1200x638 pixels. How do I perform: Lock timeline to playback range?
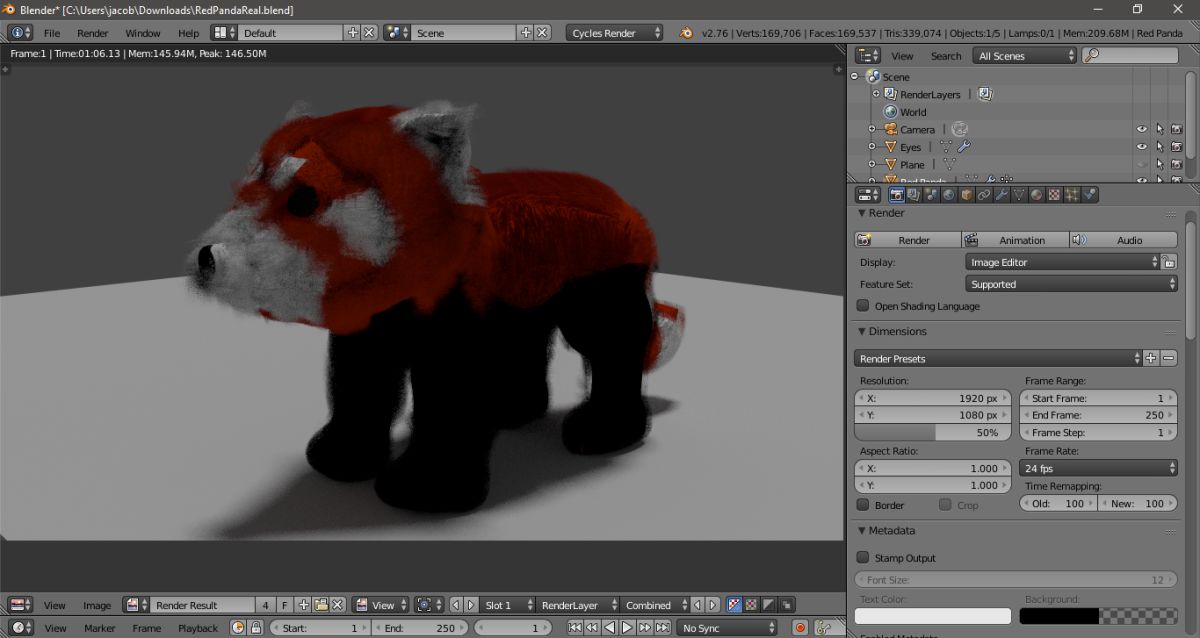[255, 628]
